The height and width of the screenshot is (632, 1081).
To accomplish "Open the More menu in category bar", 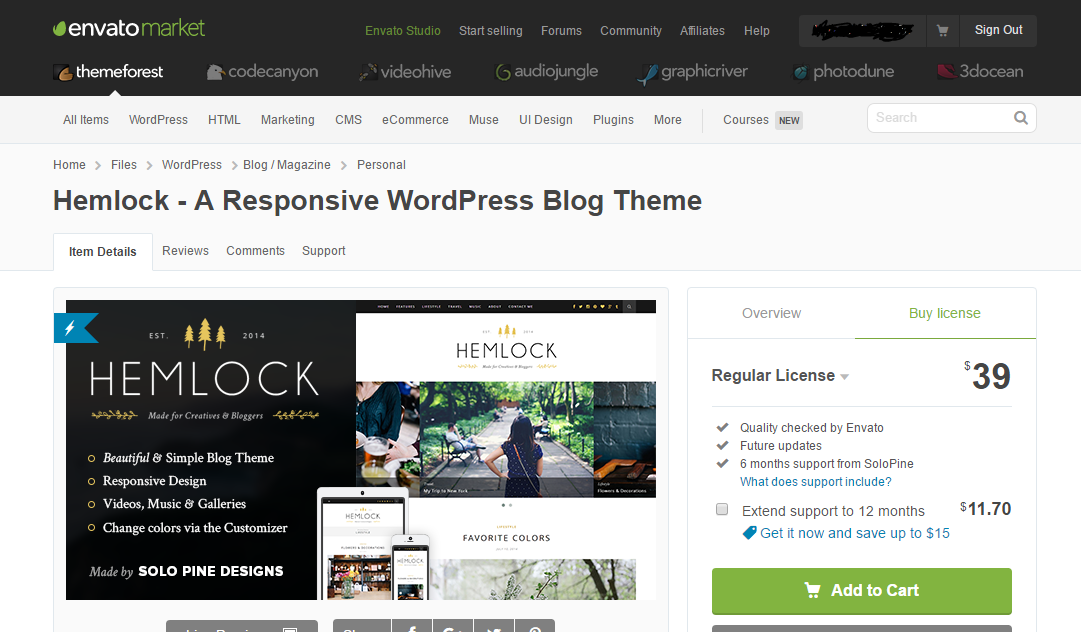I will coord(667,120).
